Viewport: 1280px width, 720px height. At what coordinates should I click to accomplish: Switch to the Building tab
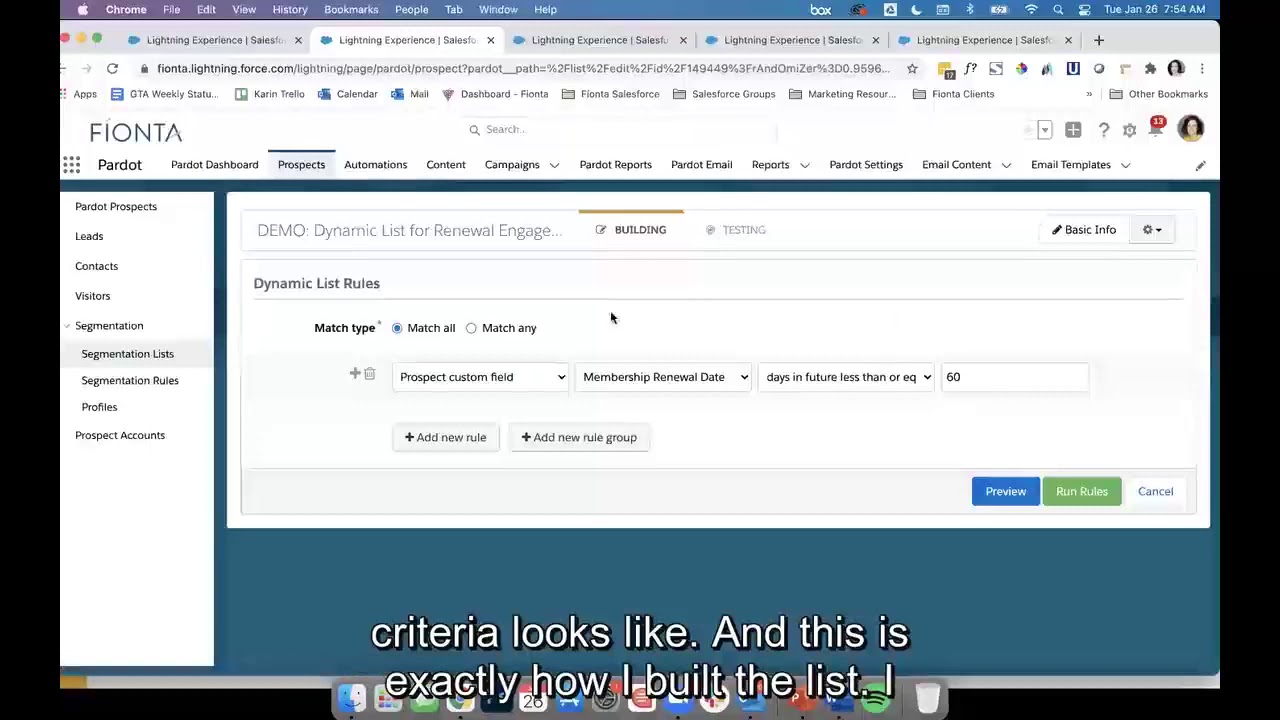point(631,230)
